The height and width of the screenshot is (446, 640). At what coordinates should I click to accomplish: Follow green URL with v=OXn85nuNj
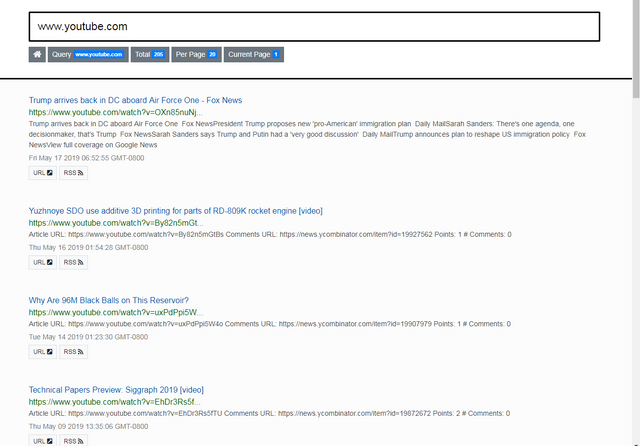pyautogui.click(x=116, y=112)
